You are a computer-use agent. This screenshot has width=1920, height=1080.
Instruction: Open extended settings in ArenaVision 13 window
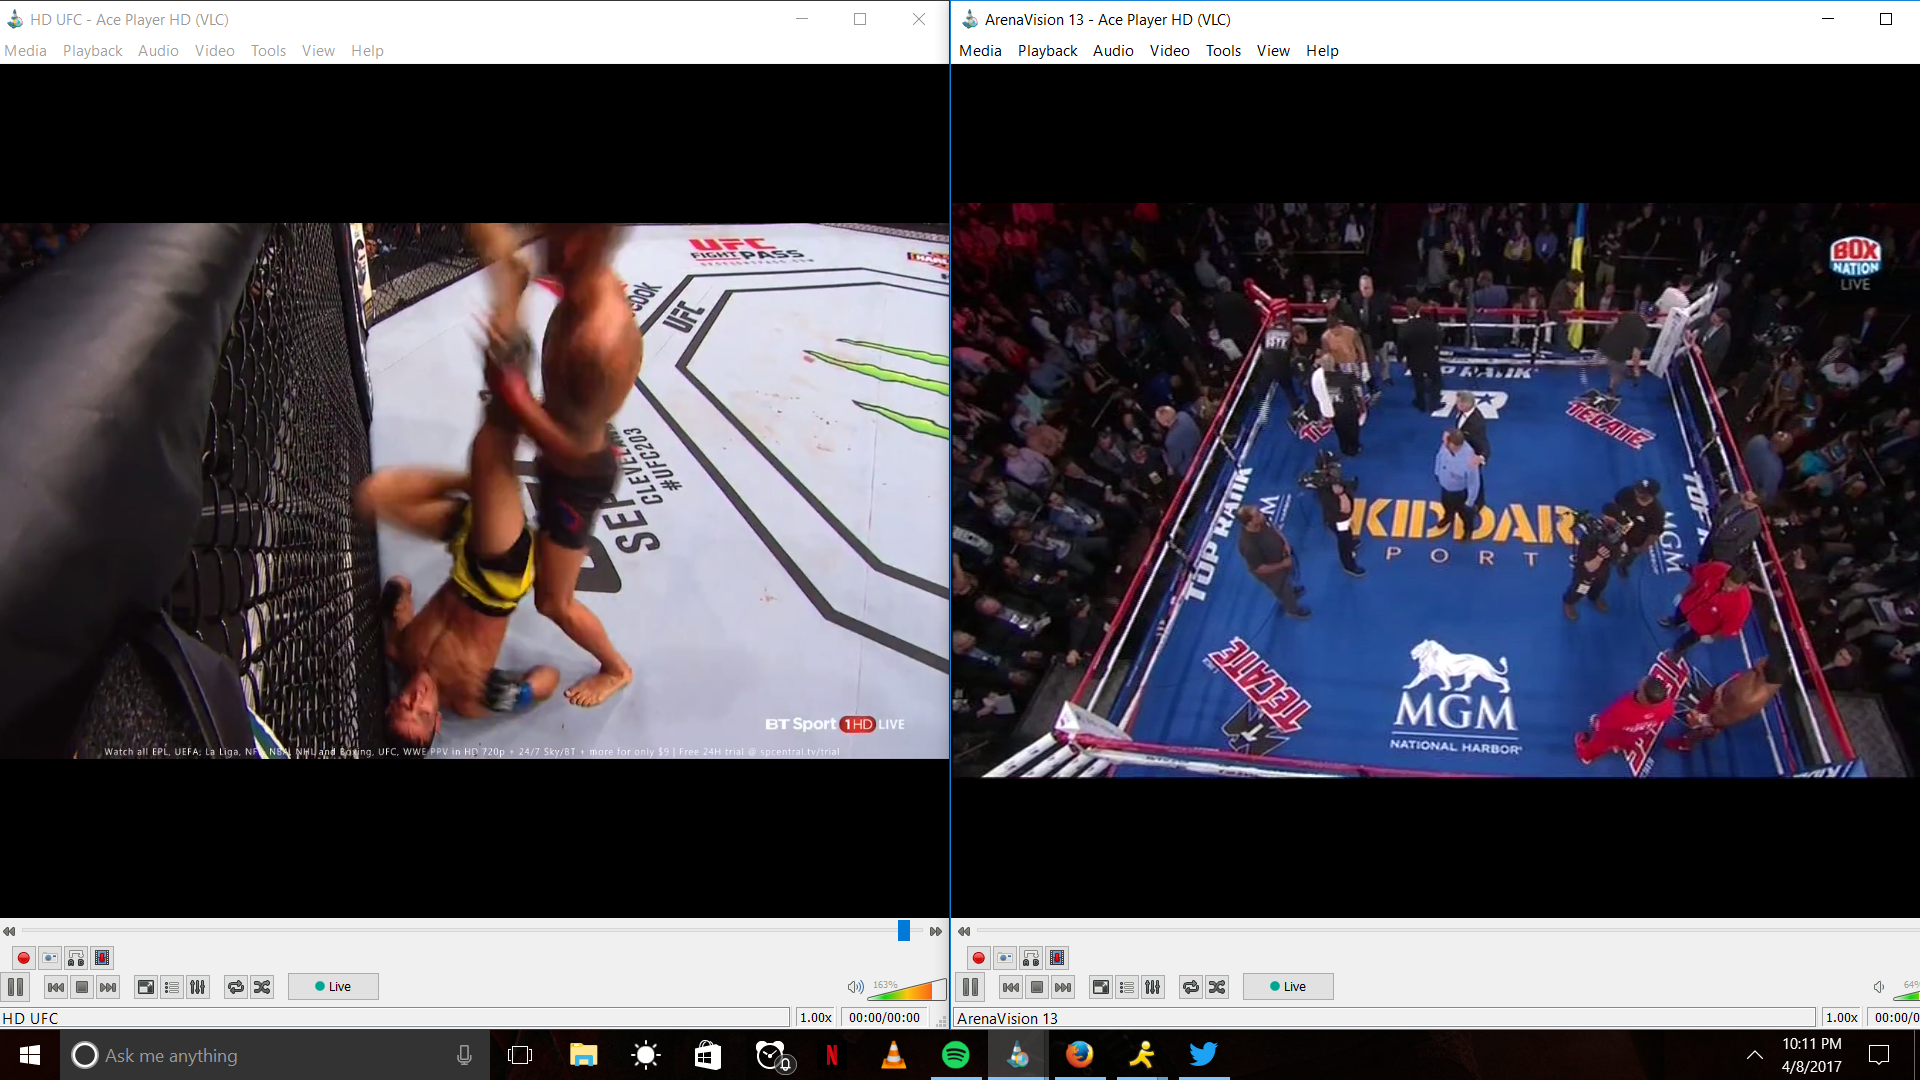tap(1153, 987)
